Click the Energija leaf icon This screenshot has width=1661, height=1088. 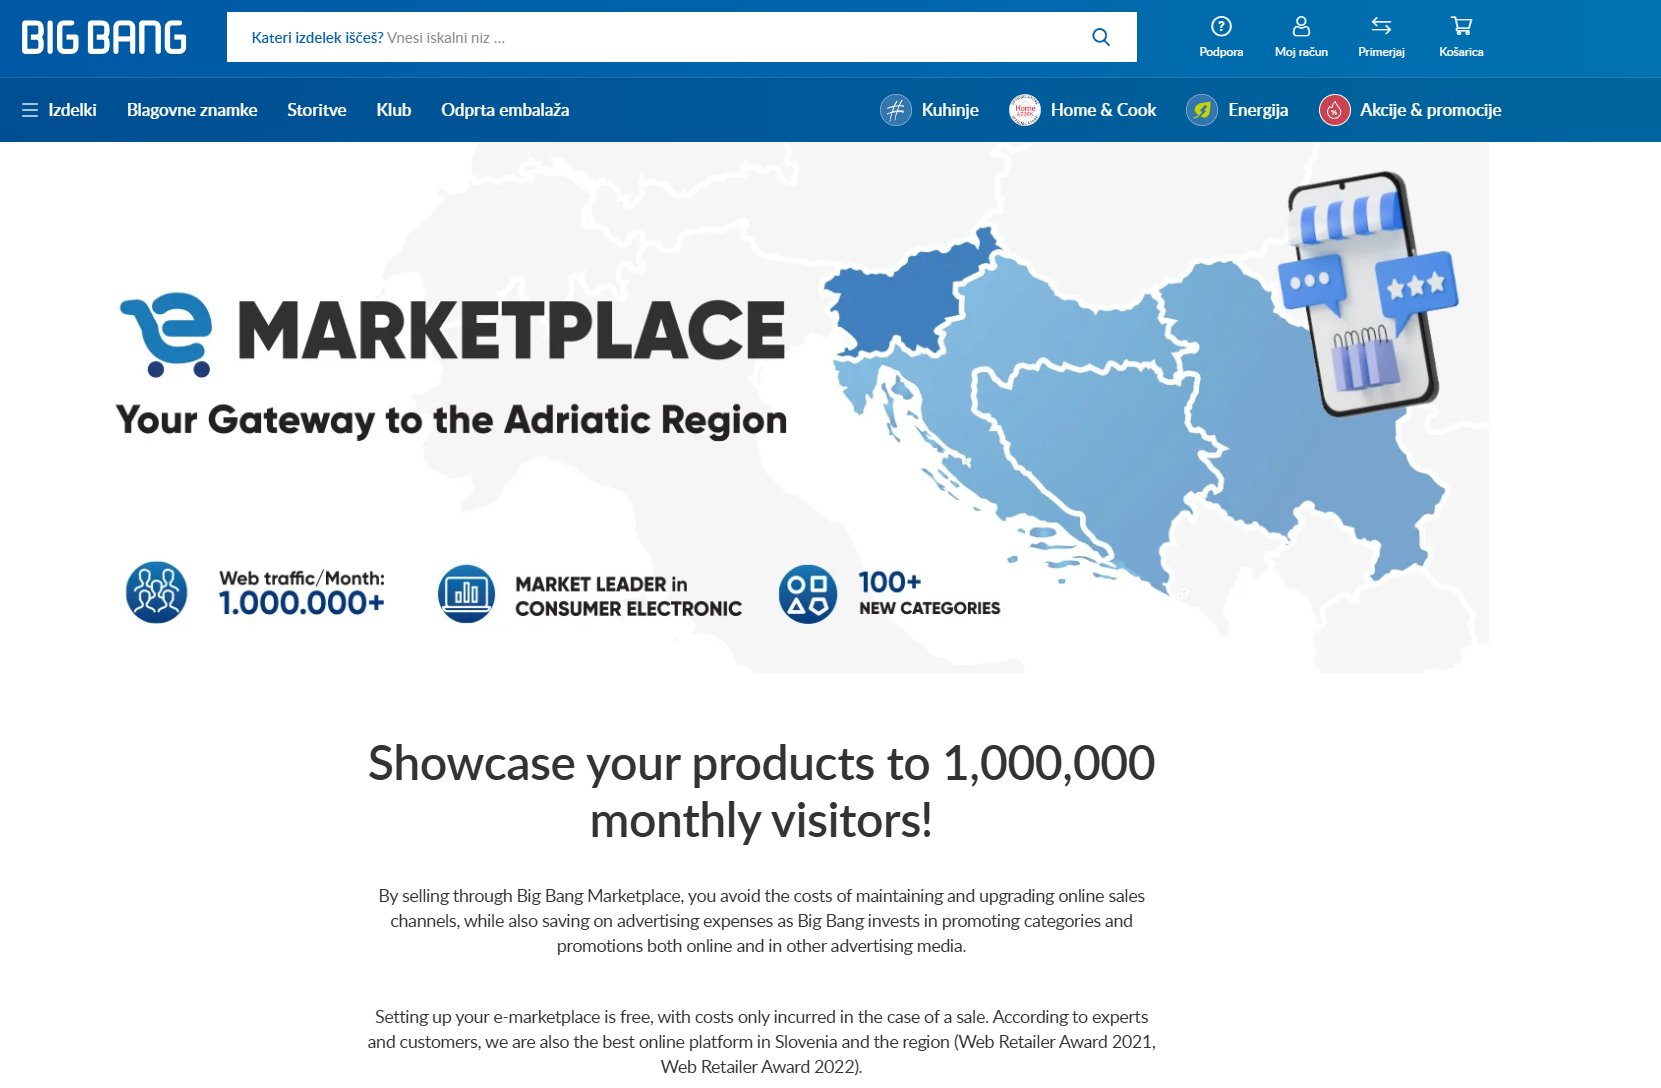1202,110
